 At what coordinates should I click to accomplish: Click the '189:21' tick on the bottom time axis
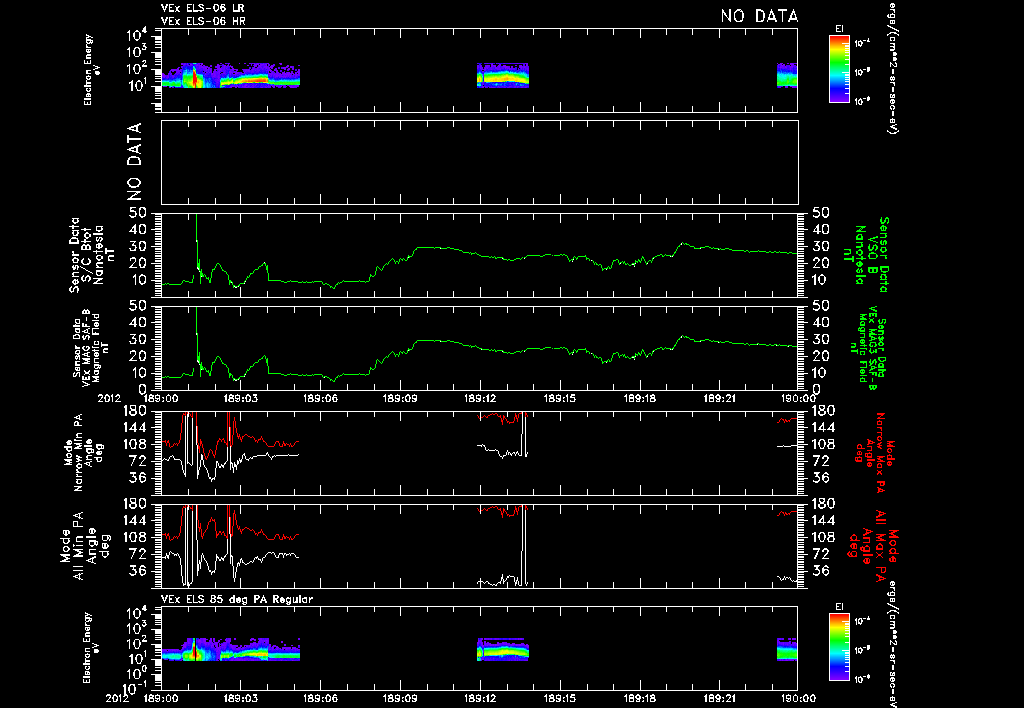click(x=720, y=698)
